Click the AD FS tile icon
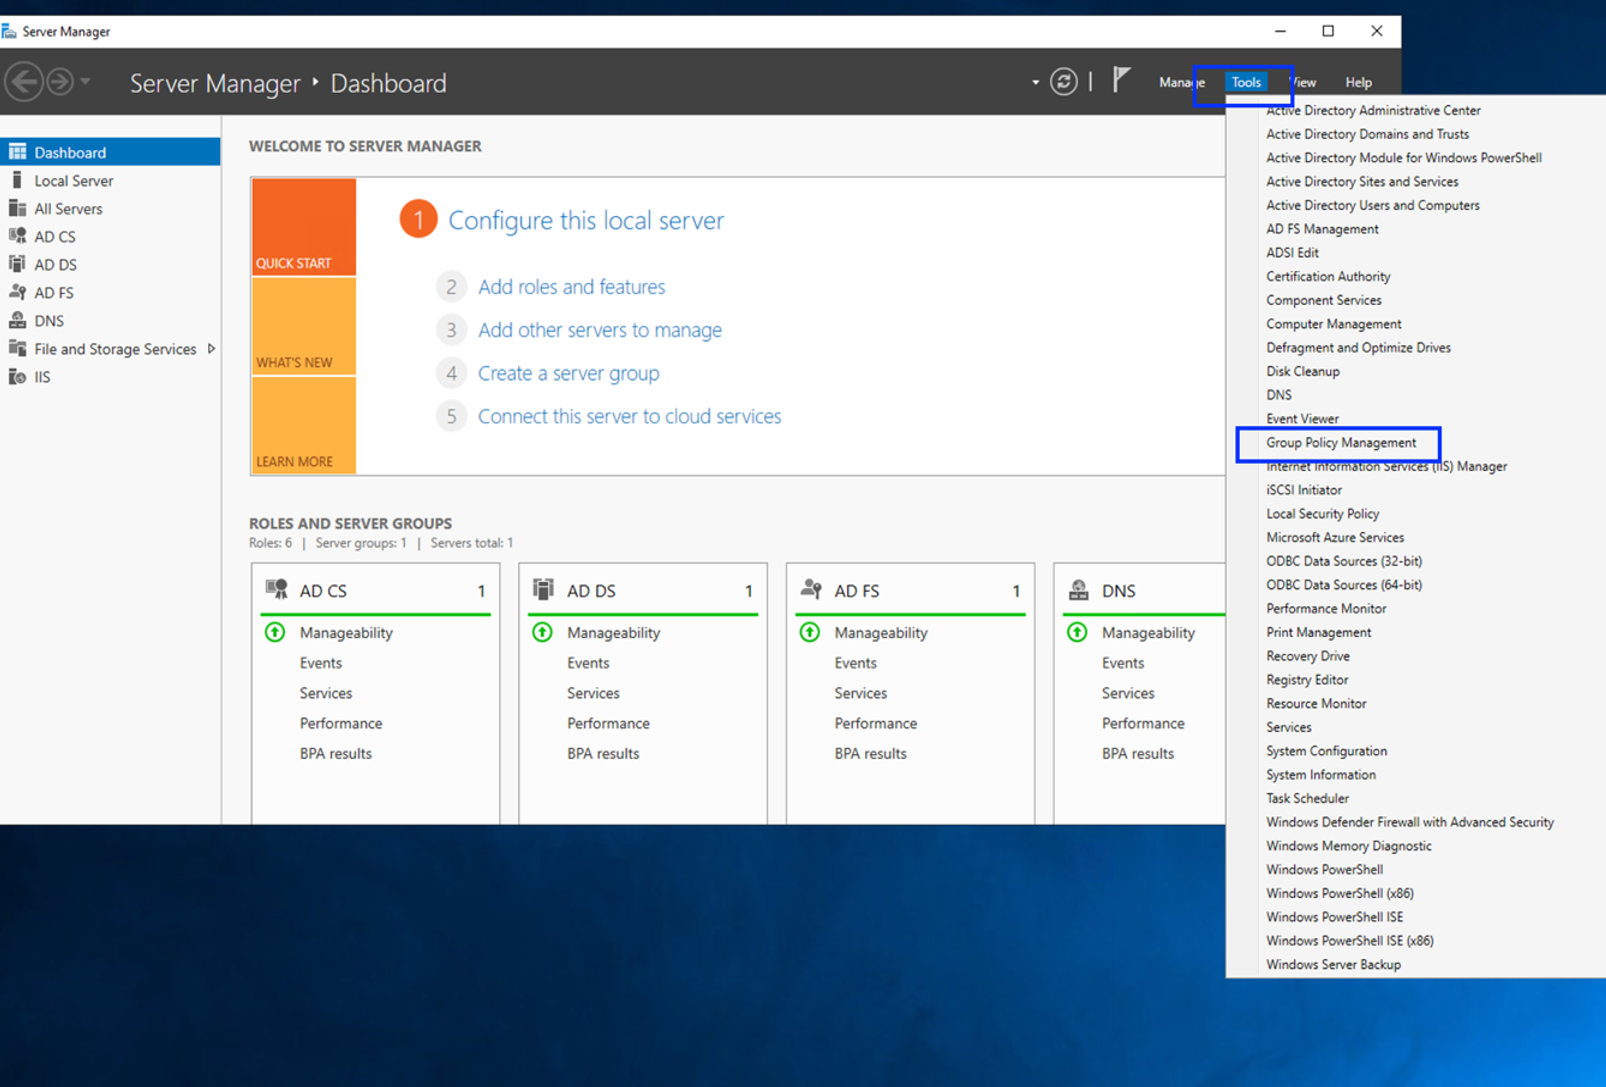This screenshot has width=1606, height=1087. click(x=811, y=590)
